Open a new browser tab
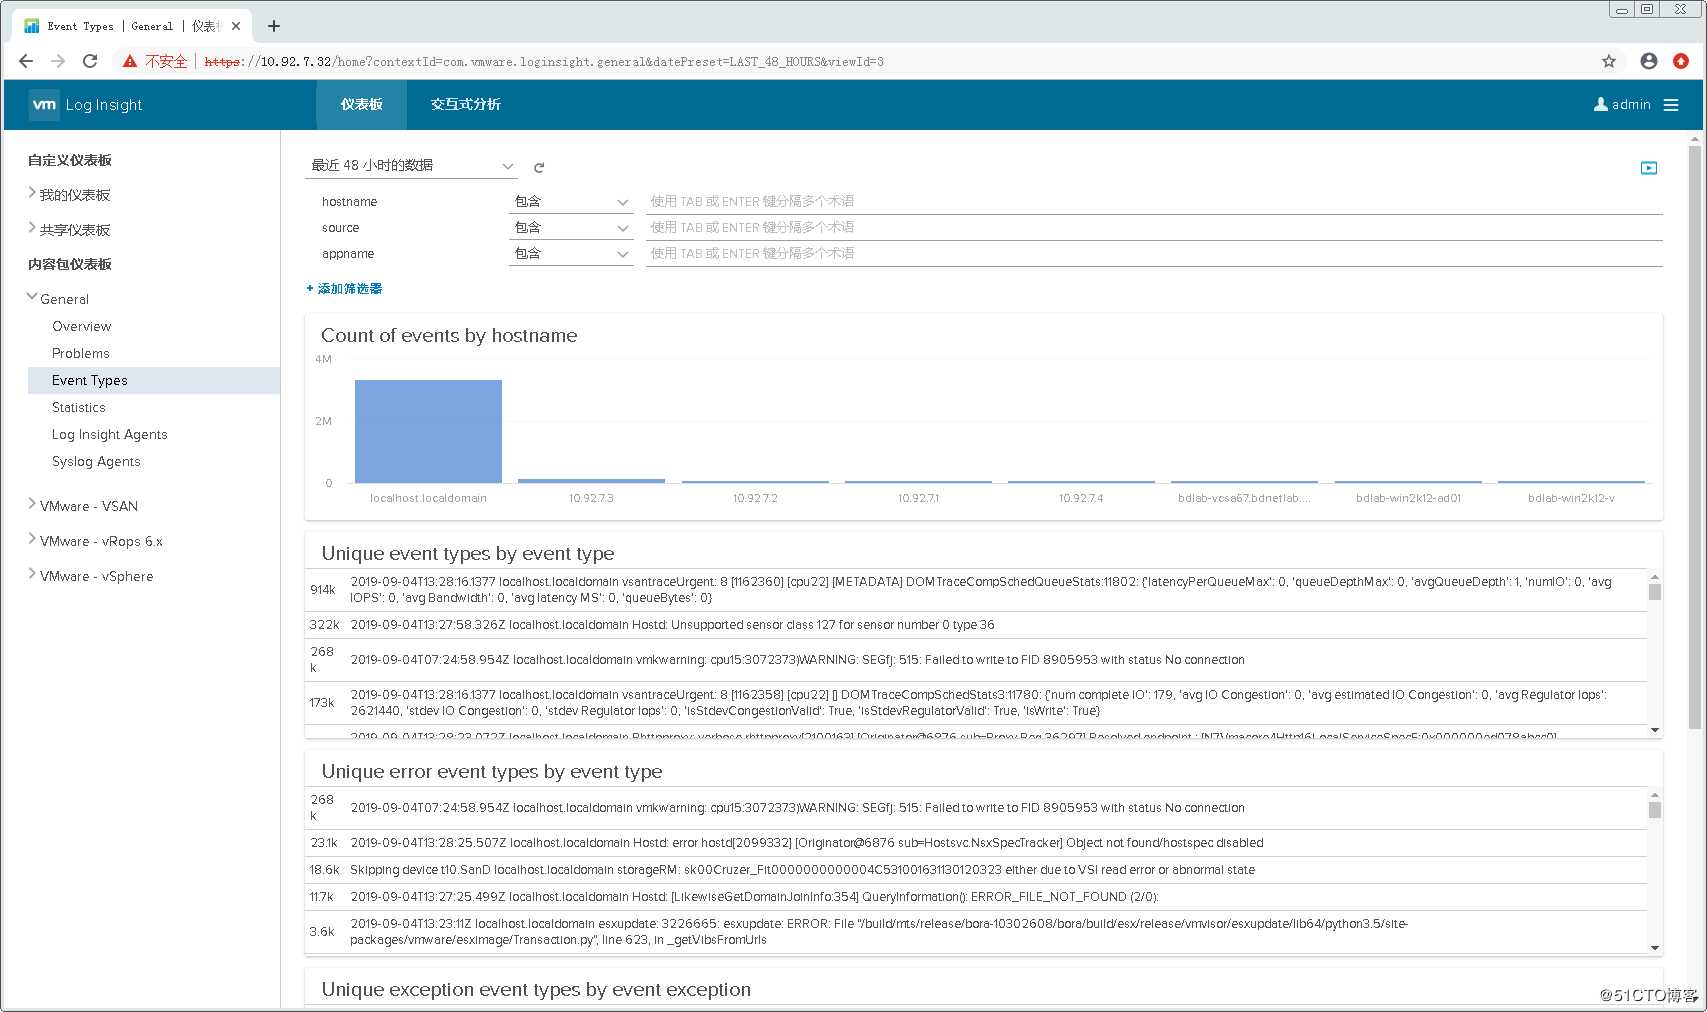1707x1012 pixels. [274, 26]
